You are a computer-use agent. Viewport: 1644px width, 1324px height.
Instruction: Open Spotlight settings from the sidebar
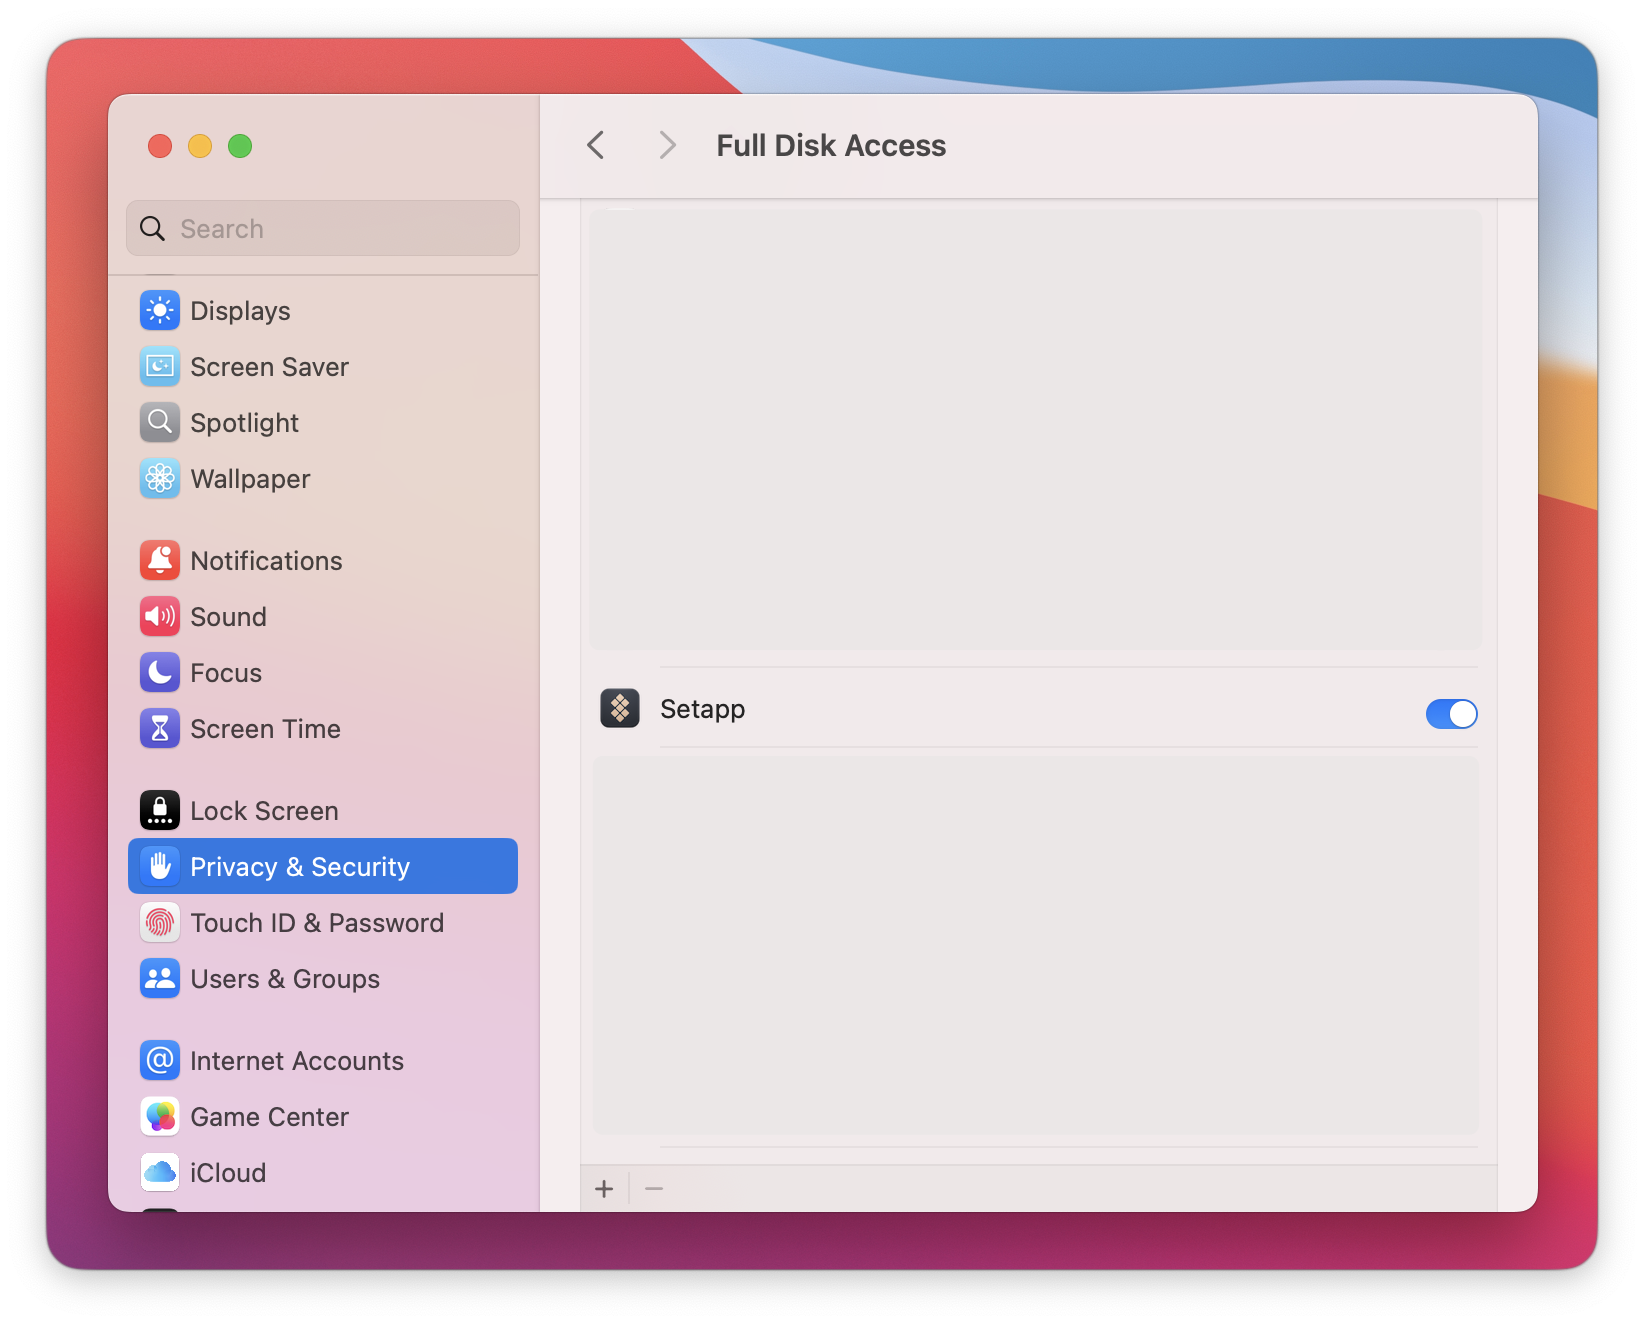(x=159, y=422)
